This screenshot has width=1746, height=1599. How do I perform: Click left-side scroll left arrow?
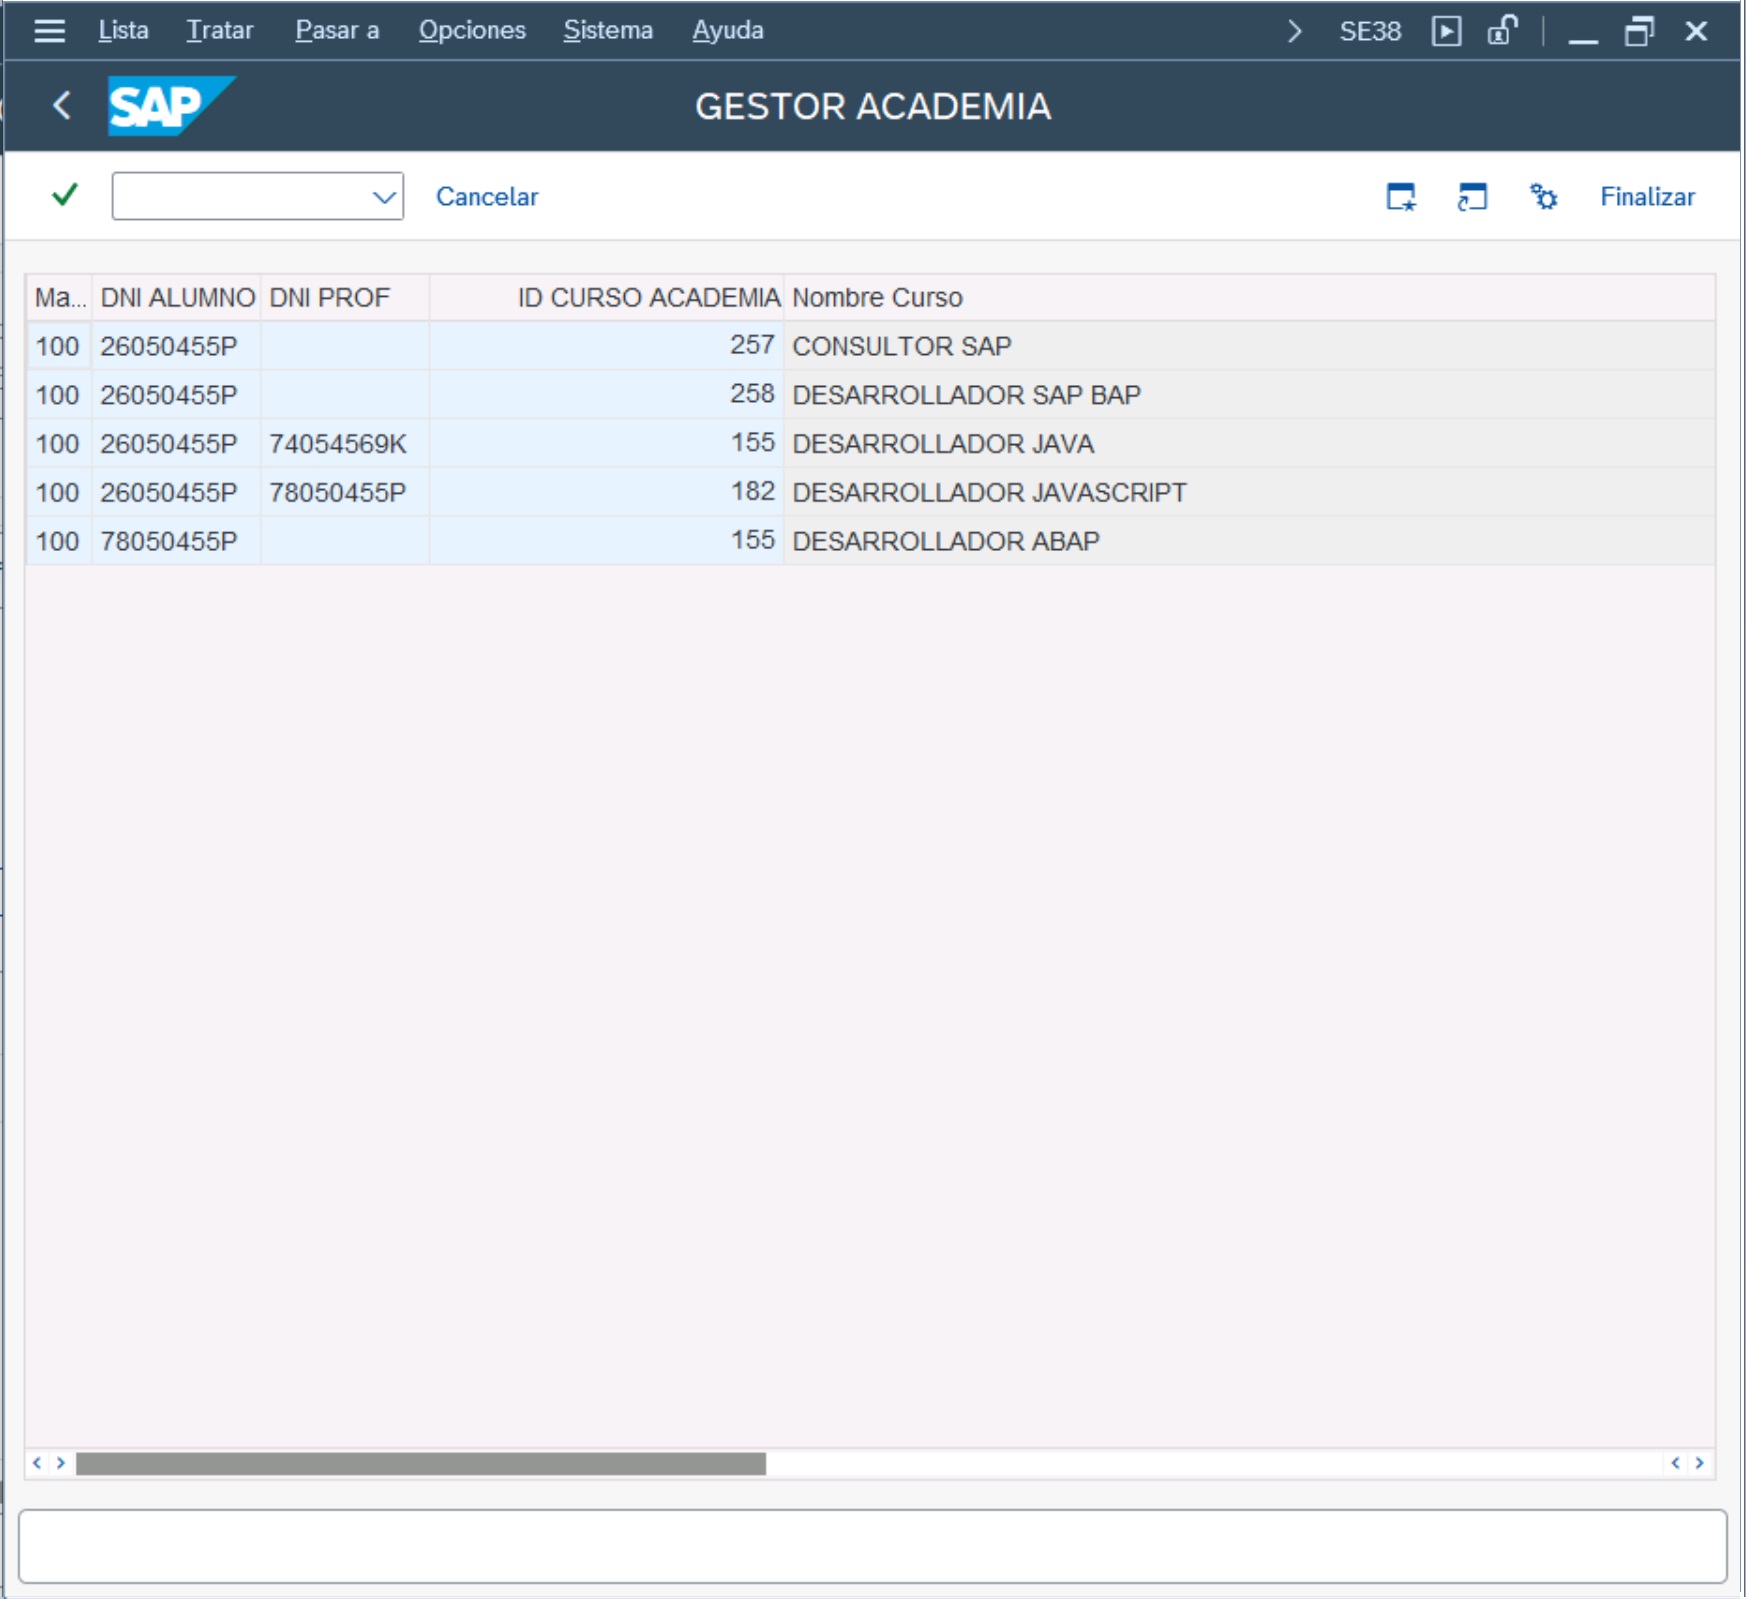pyautogui.click(x=37, y=1463)
